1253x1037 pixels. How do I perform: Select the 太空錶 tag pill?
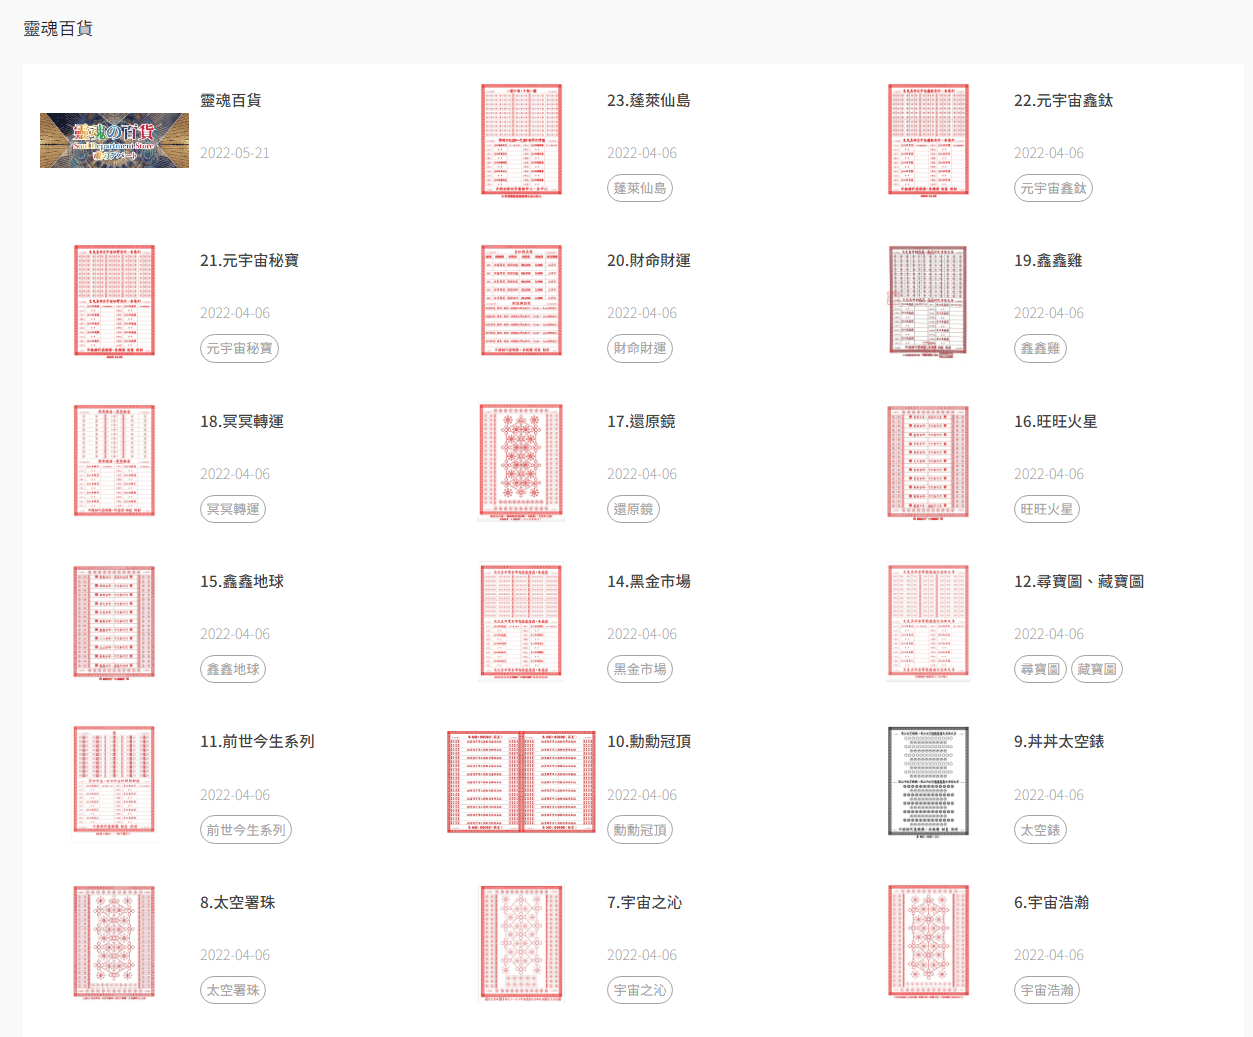coord(1040,830)
